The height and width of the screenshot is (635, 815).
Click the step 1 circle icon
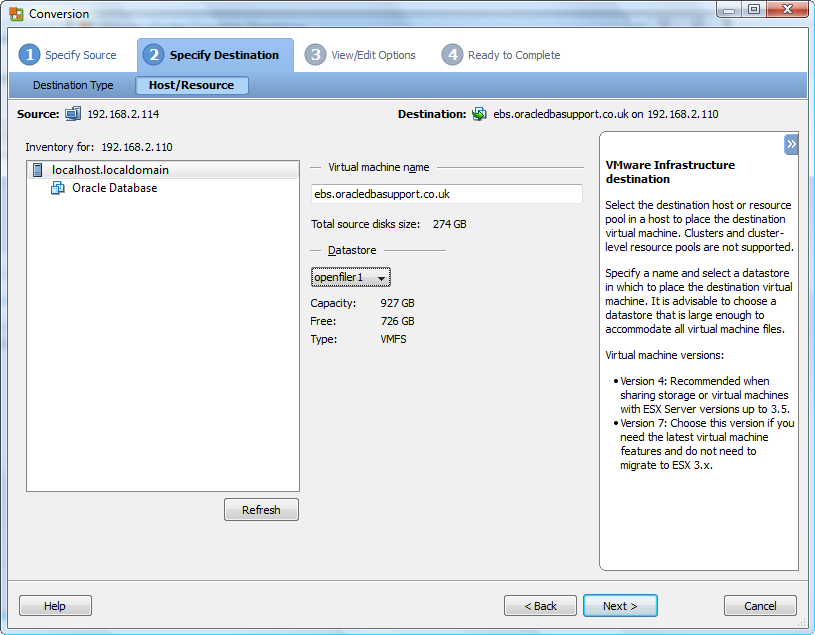click(x=30, y=55)
